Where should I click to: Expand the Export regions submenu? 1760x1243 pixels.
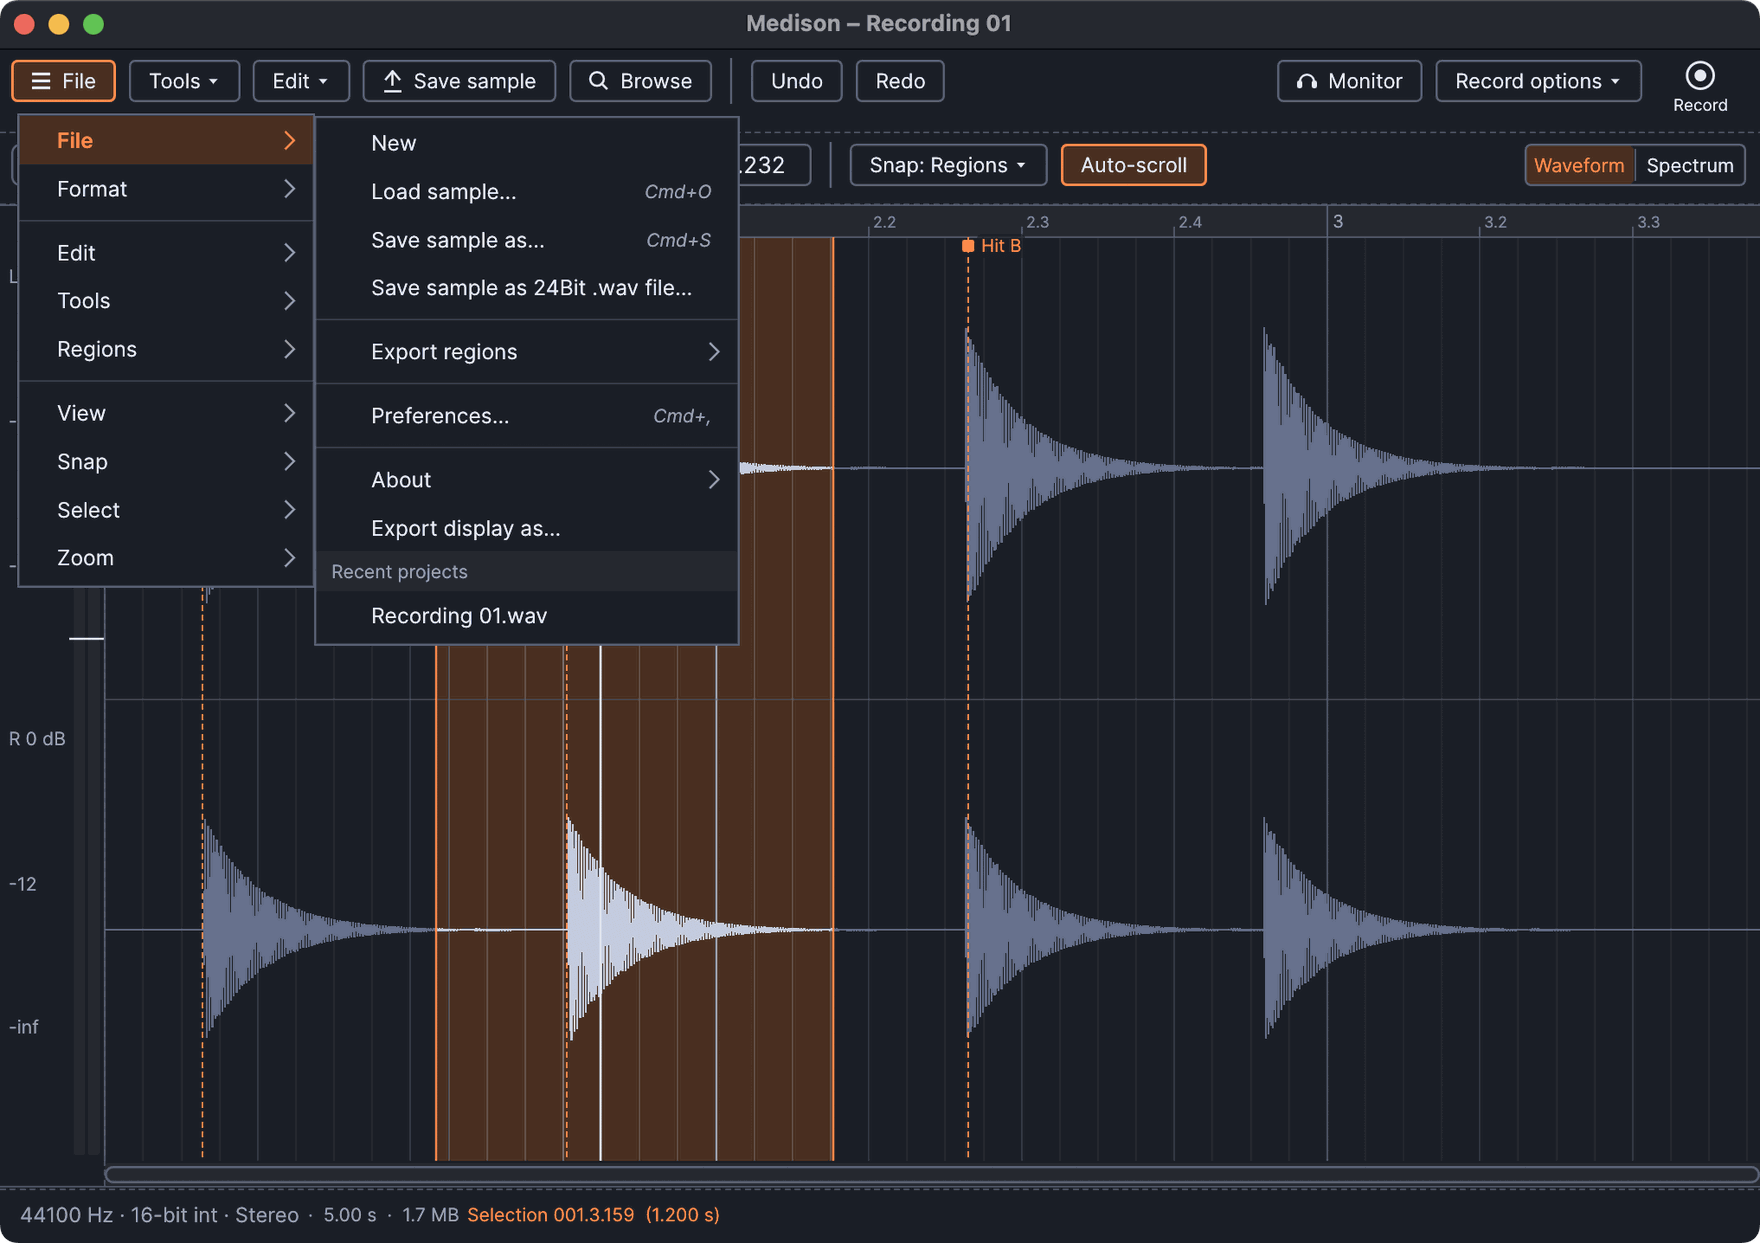(527, 352)
